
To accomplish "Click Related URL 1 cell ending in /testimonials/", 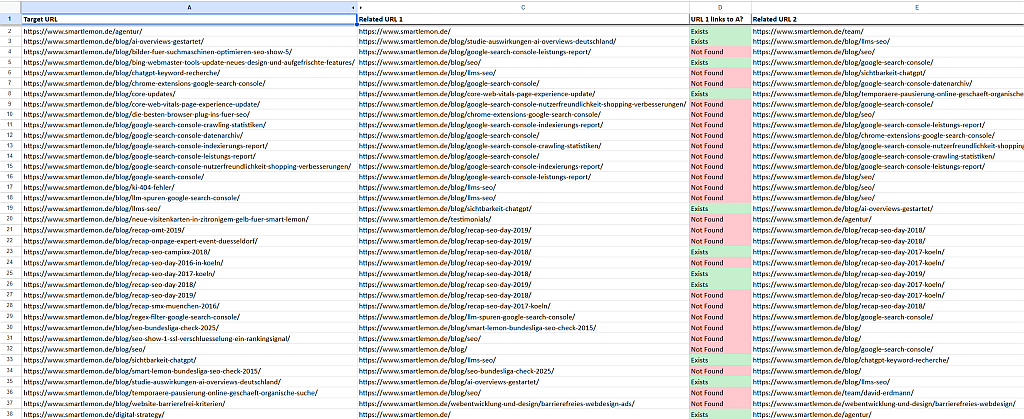I will coord(523,219).
